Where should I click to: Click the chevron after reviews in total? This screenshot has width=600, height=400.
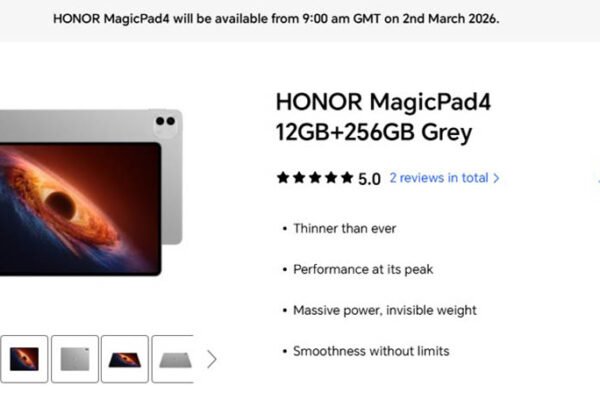pos(496,178)
